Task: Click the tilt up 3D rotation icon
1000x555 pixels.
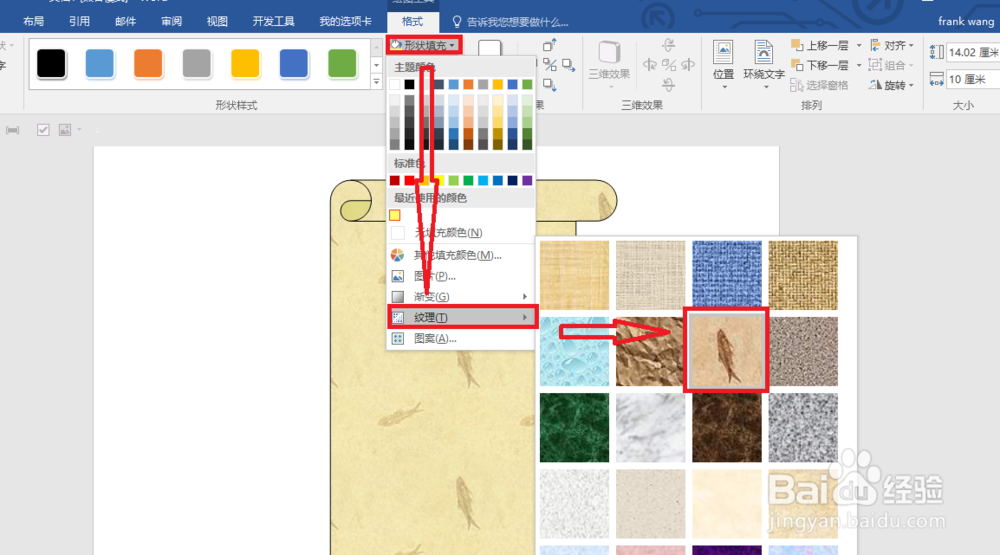Action: pyautogui.click(x=668, y=45)
